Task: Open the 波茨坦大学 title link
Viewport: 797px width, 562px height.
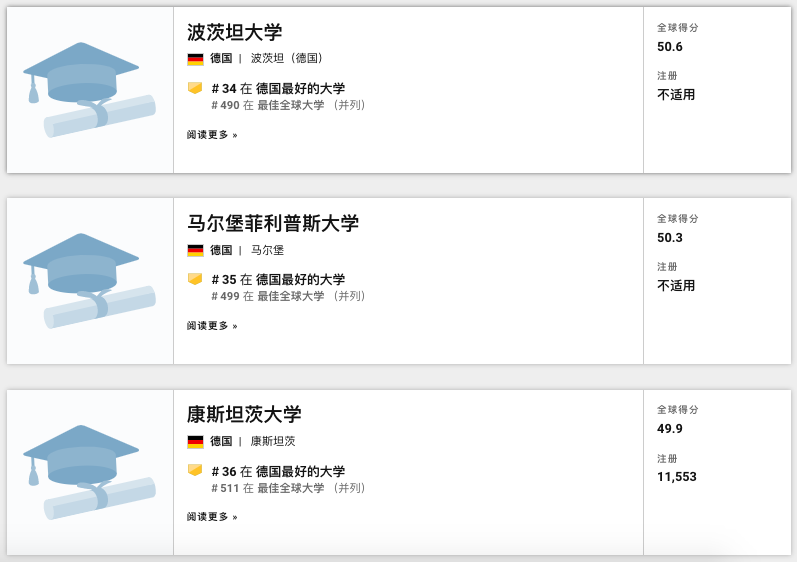Action: pyautogui.click(x=234, y=32)
